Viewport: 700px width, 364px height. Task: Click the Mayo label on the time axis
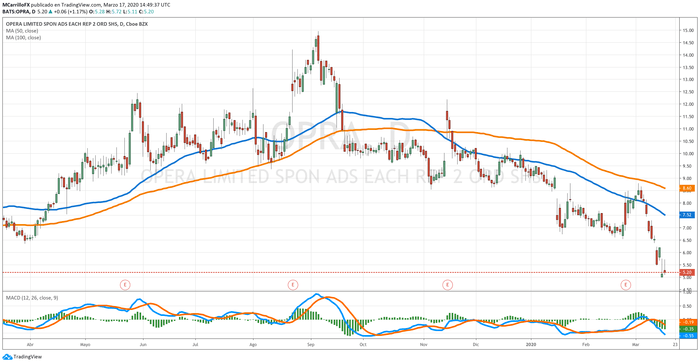pos(85,345)
